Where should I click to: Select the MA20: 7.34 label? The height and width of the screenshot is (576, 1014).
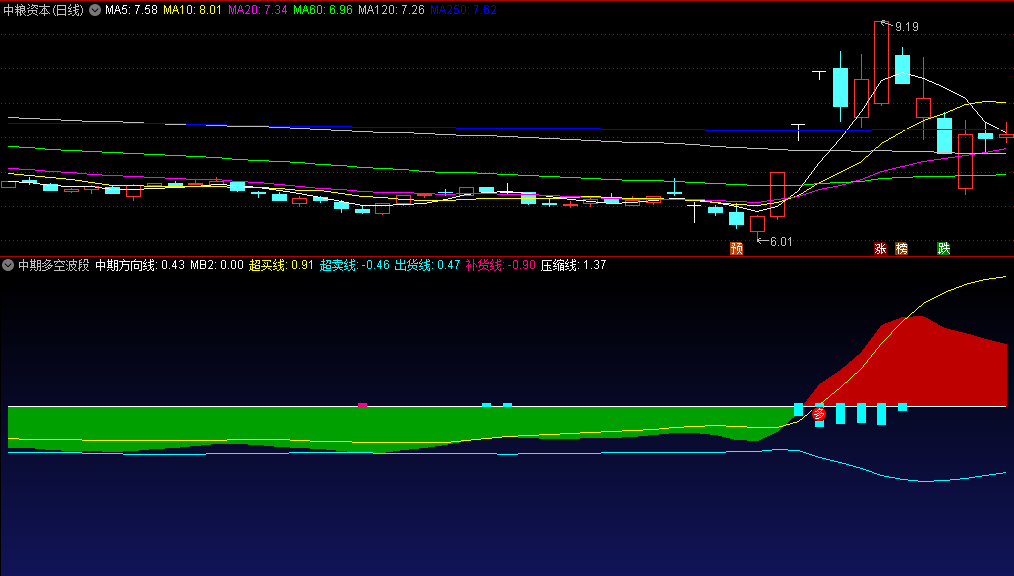click(257, 10)
